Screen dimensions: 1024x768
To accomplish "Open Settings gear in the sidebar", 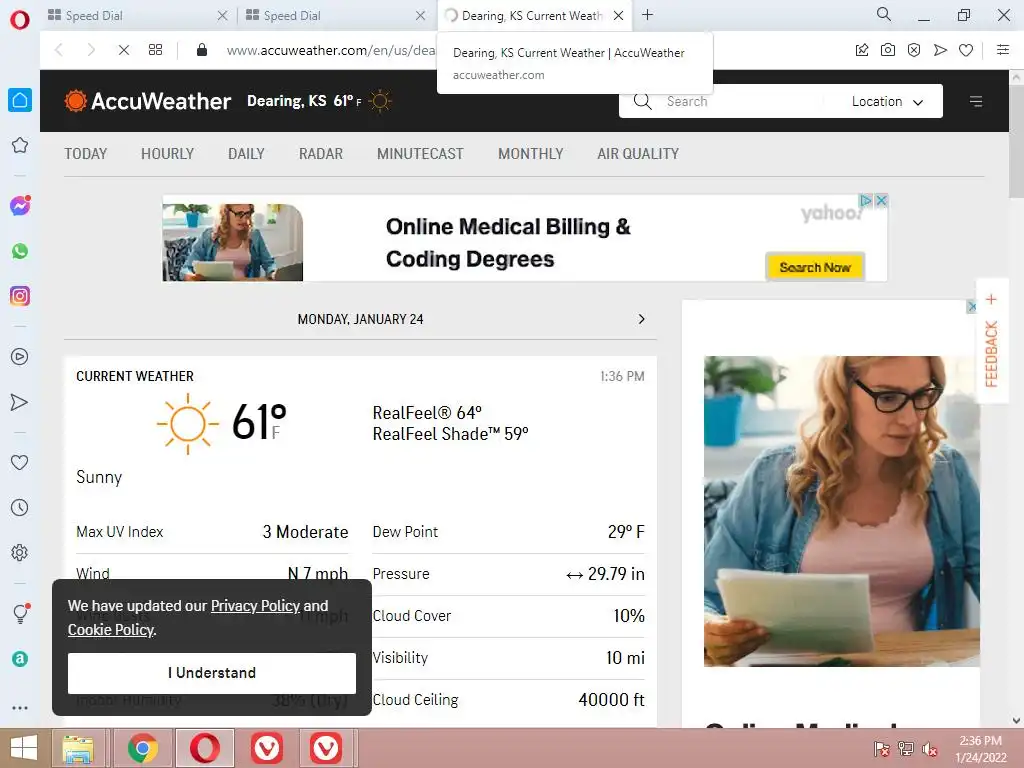I will (x=20, y=552).
